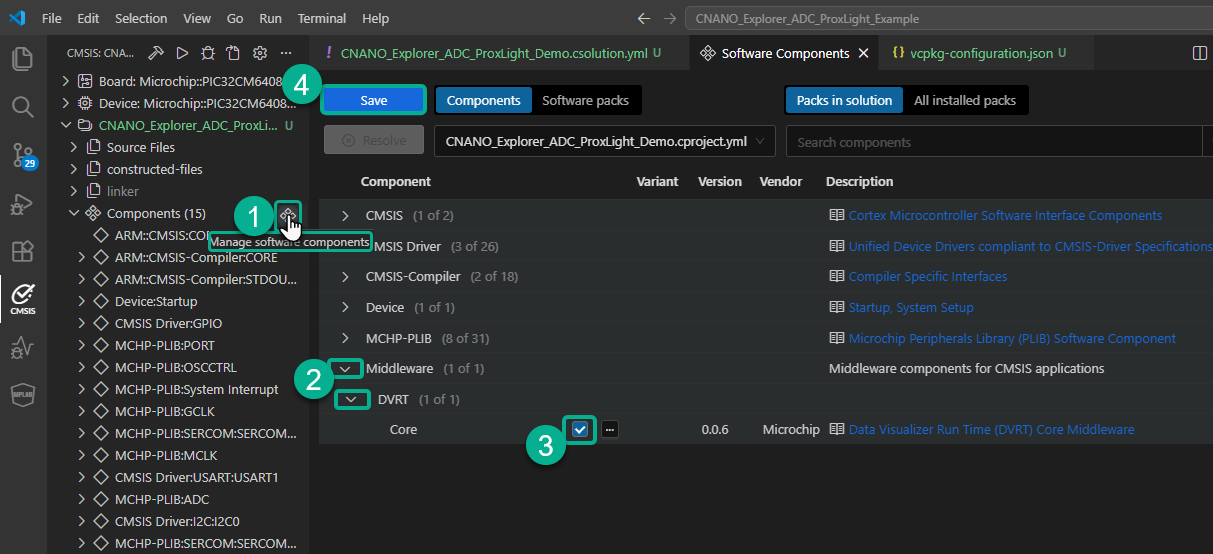Click the Save button
The image size is (1213, 554).
click(x=374, y=100)
